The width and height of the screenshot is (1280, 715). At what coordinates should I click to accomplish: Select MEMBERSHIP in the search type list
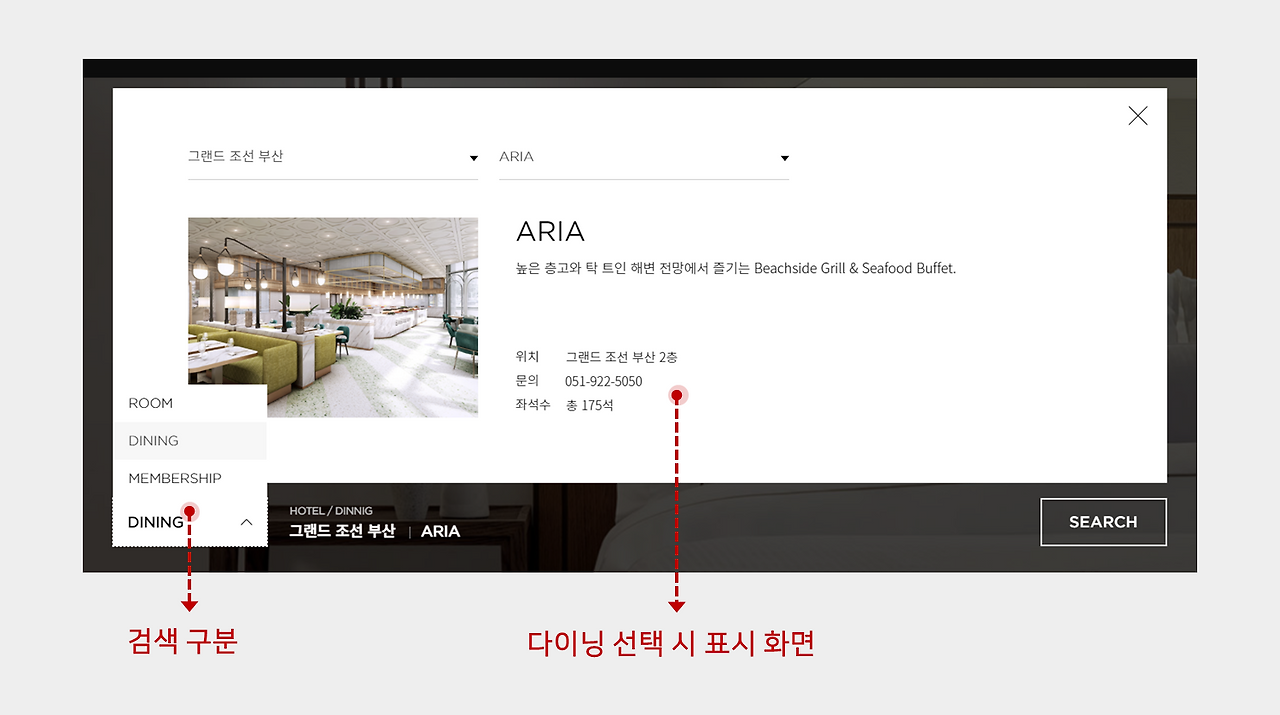(190, 478)
